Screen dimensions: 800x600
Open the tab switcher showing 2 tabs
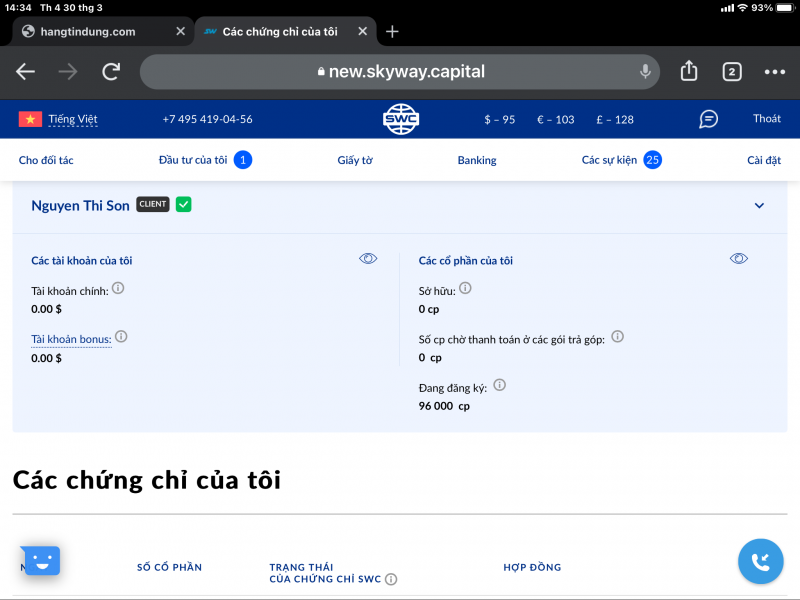point(732,71)
